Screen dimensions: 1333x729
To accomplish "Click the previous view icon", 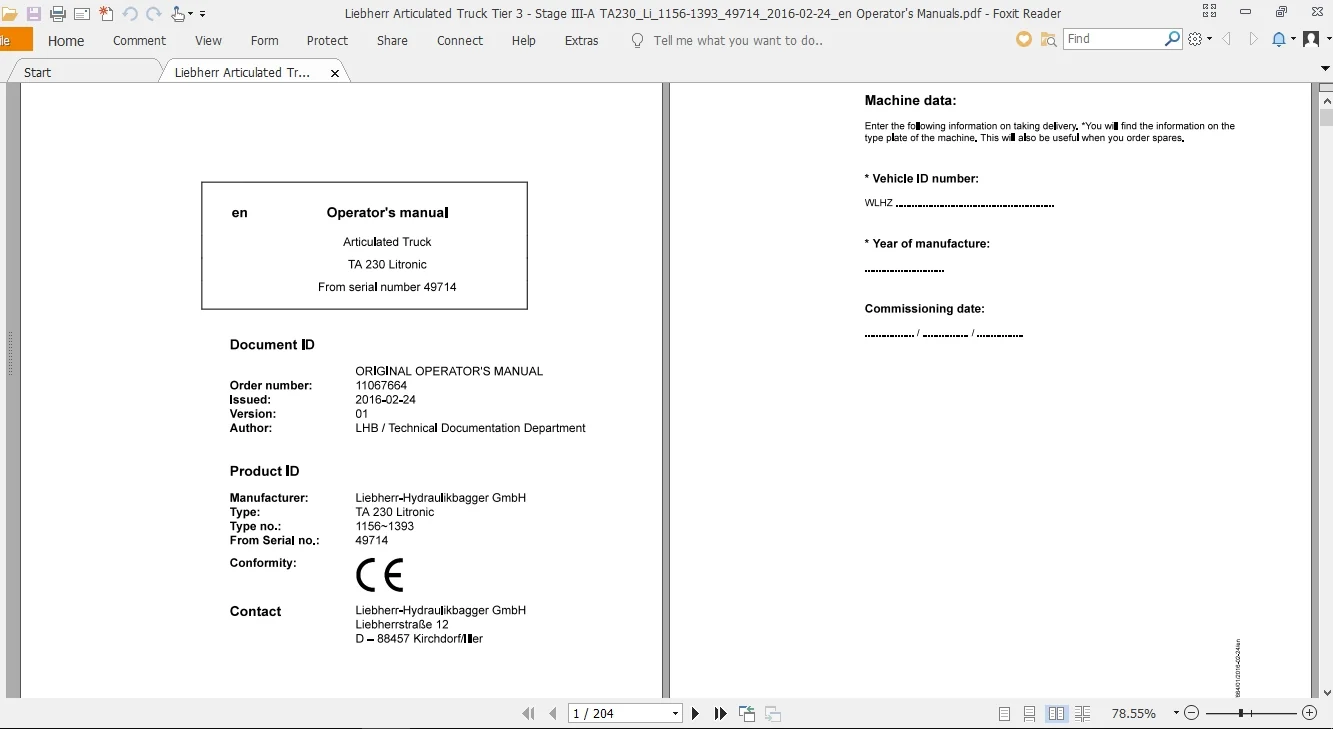I will tap(747, 714).
